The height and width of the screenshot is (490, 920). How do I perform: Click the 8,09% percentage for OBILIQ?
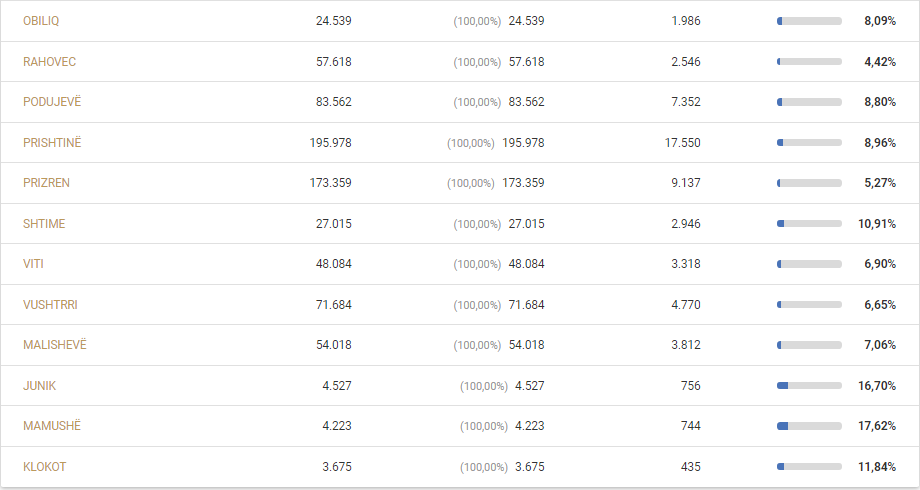880,21
